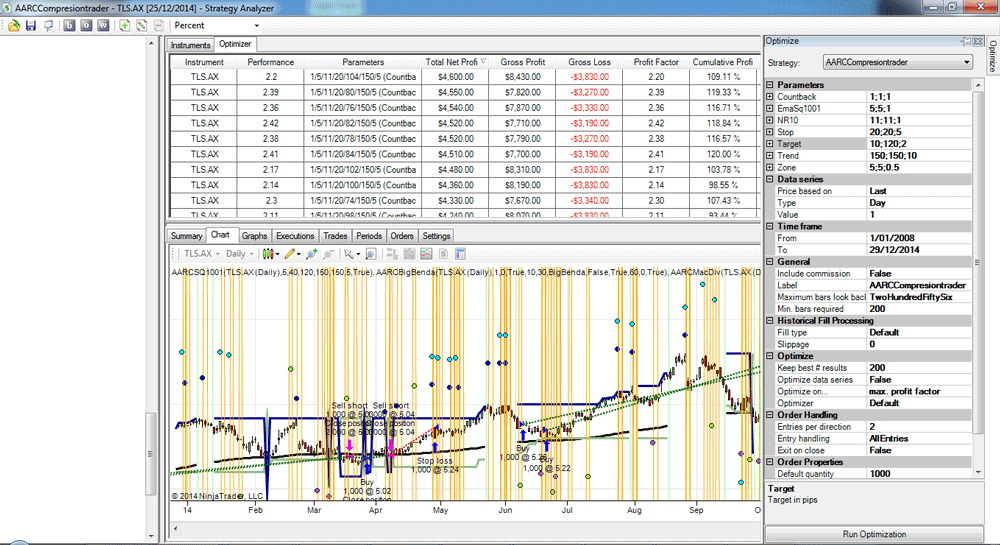Expand the Target parameter row
The width and height of the screenshot is (1000, 545).
[x=769, y=144]
